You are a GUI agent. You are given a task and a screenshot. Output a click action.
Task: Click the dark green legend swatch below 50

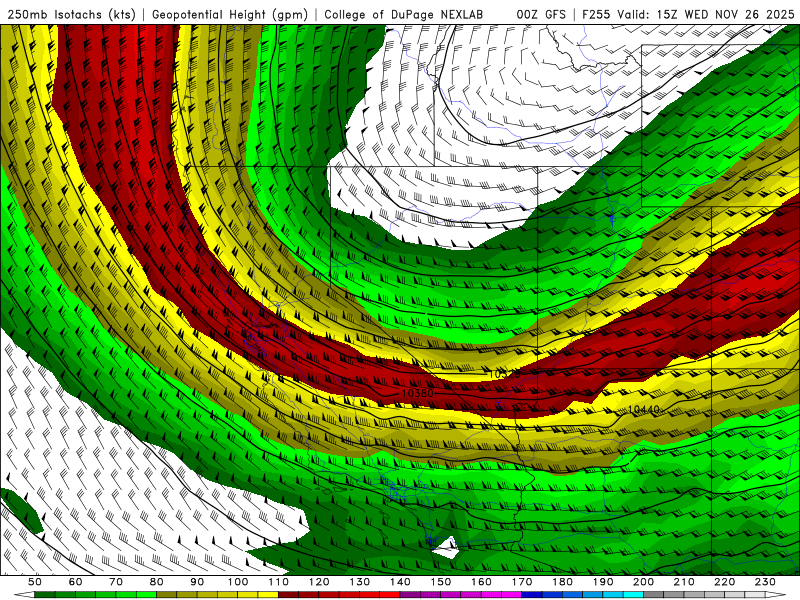click(45, 595)
